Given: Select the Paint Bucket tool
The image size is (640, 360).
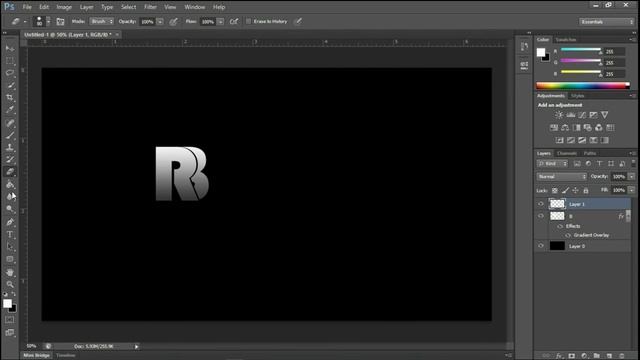Looking at the screenshot, I should click(10, 184).
